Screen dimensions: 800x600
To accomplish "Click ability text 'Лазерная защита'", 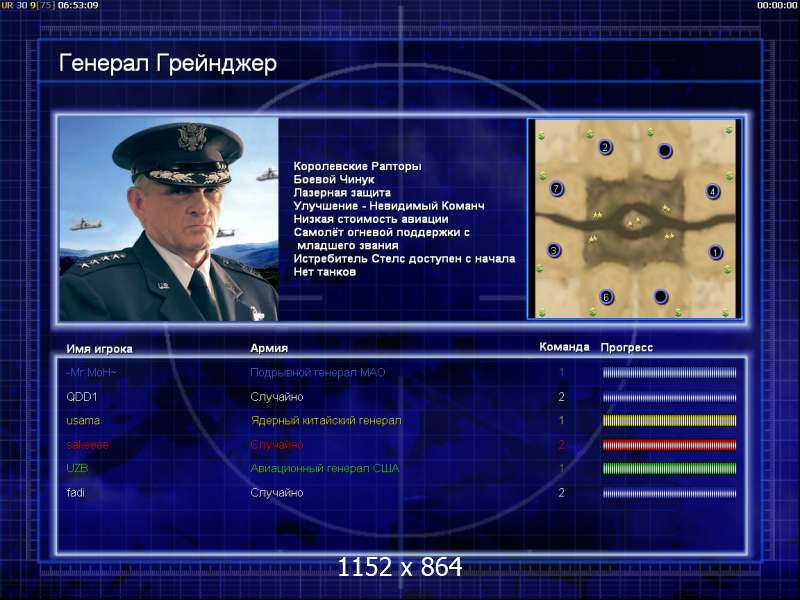I will (x=342, y=193).
